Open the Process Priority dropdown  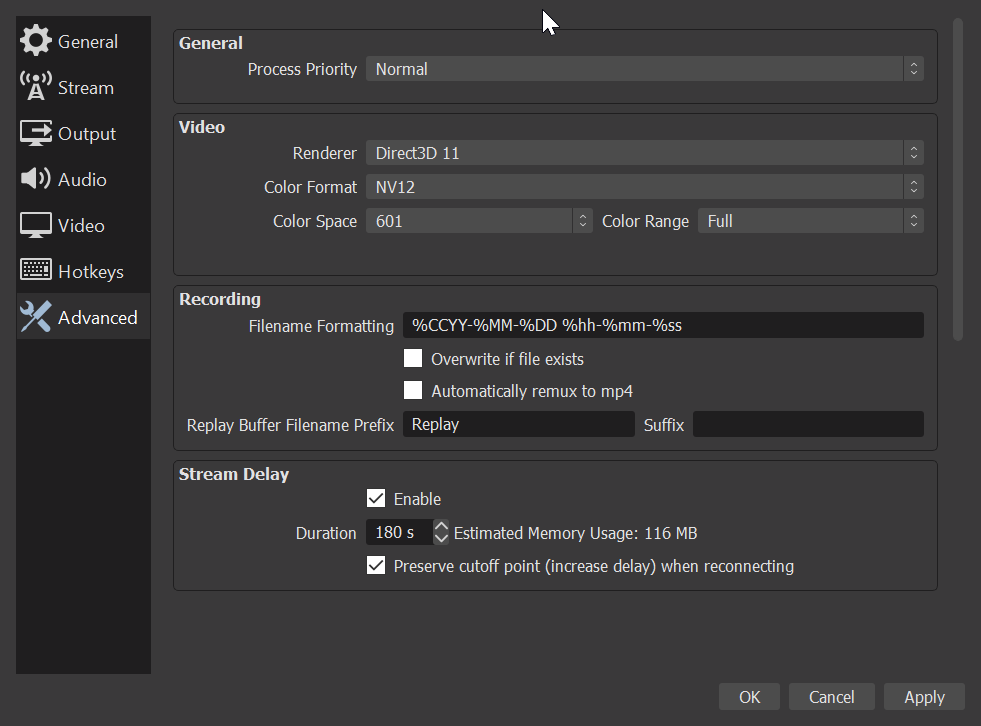[643, 69]
